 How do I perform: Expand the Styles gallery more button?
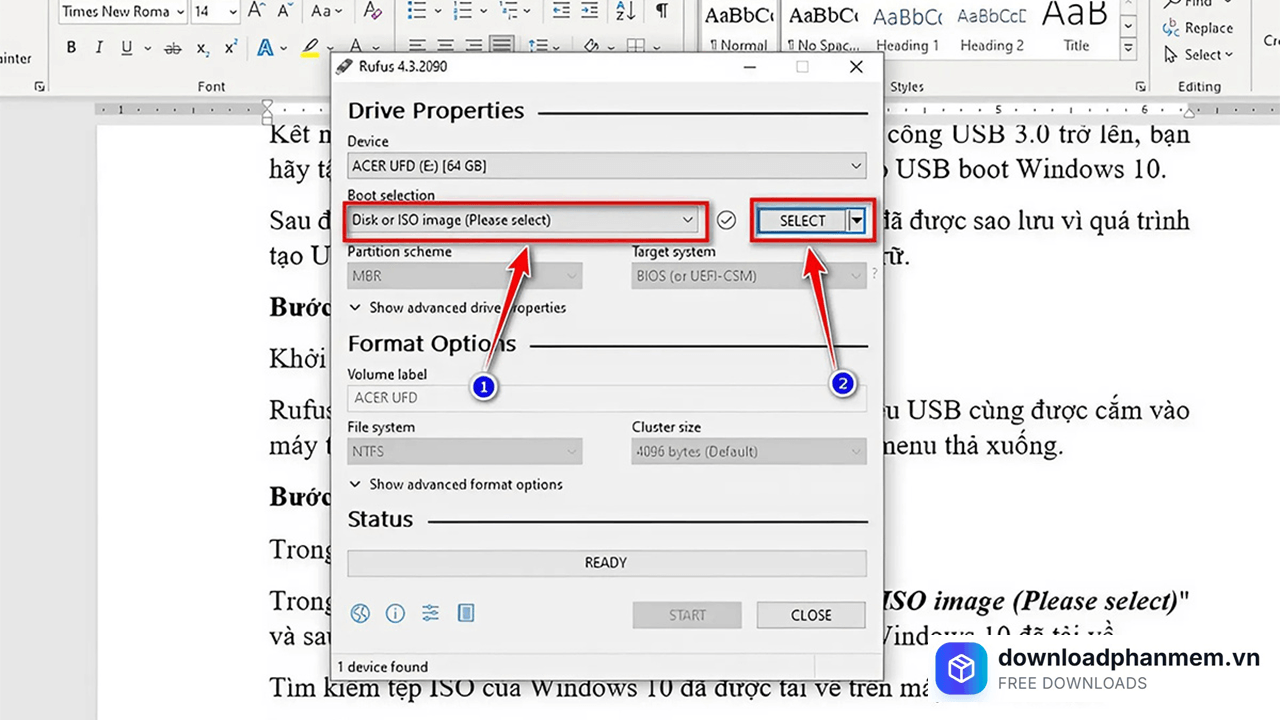coord(1128,48)
